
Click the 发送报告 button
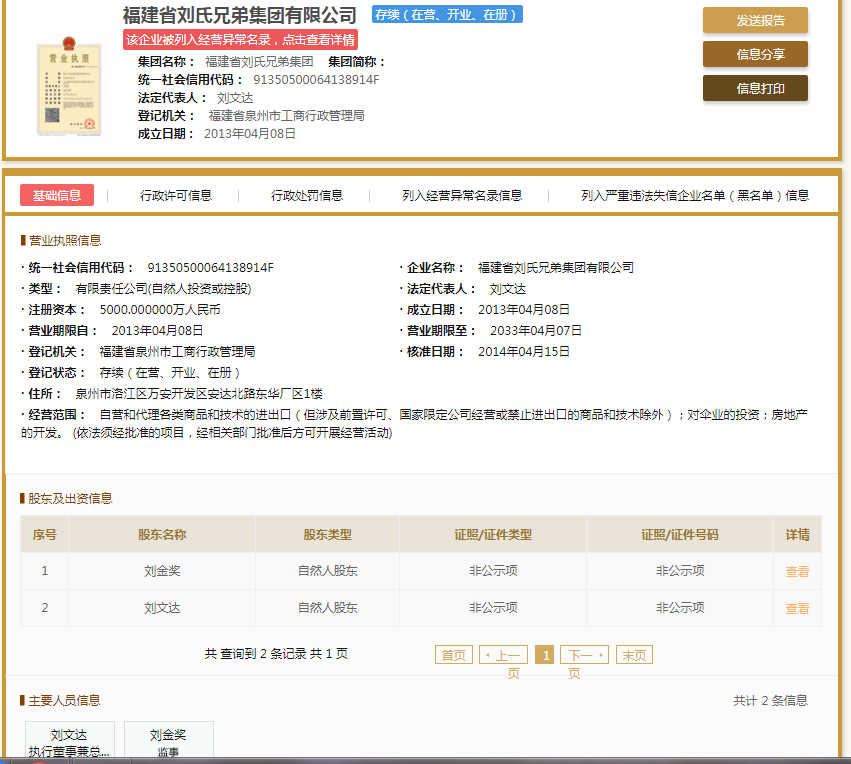tap(755, 21)
